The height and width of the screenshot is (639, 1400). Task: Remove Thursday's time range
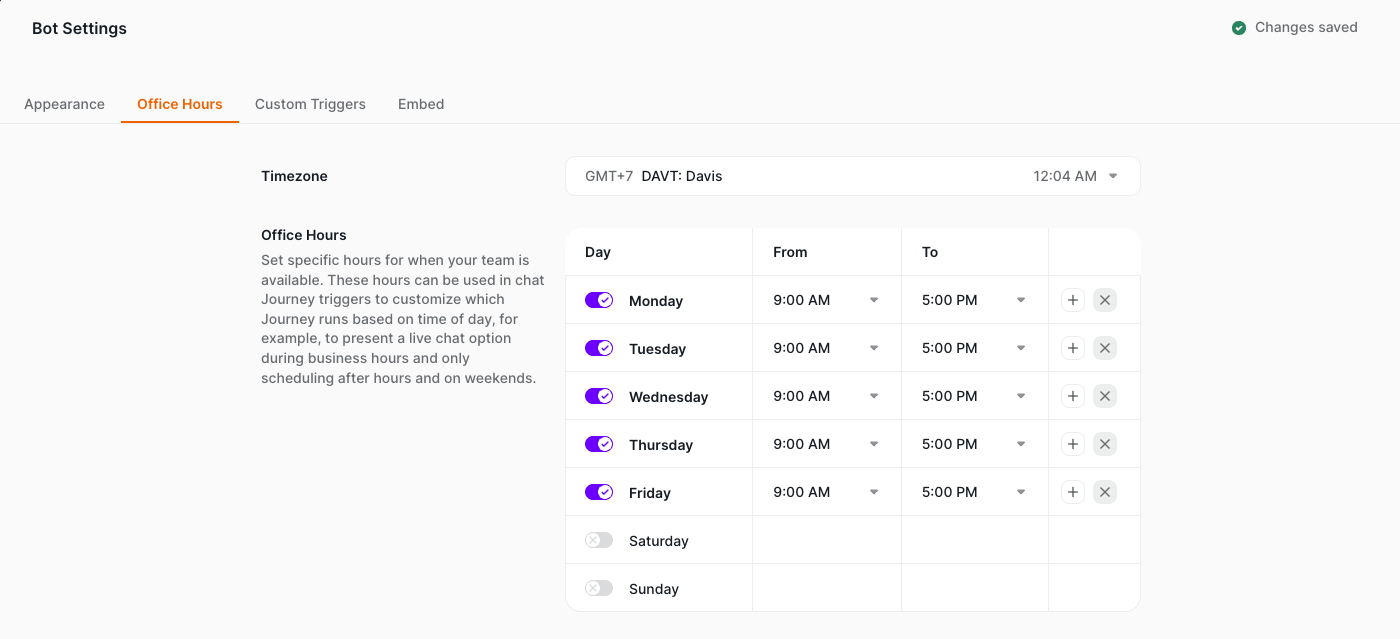(1105, 444)
